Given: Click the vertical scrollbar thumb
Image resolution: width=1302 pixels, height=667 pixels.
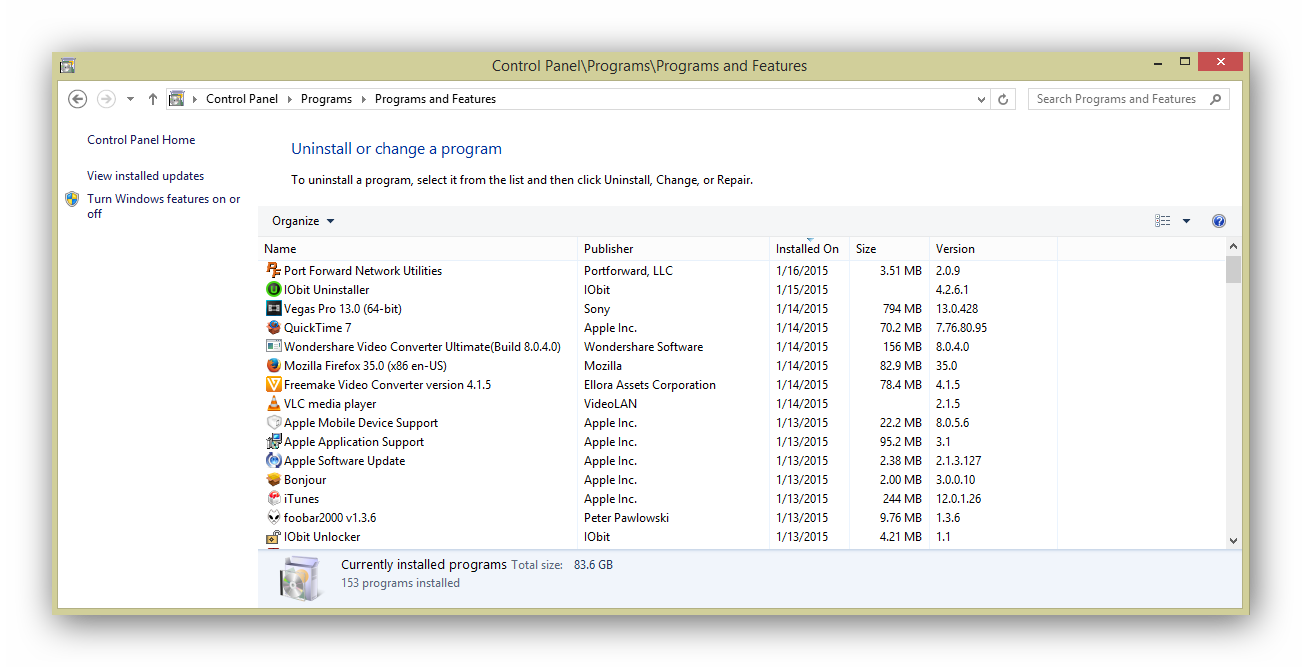Looking at the screenshot, I should [1233, 269].
